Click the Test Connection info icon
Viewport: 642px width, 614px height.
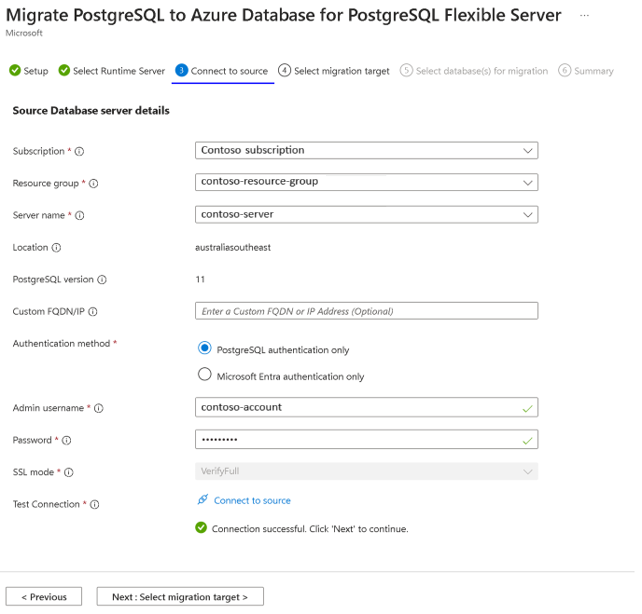click(94, 505)
